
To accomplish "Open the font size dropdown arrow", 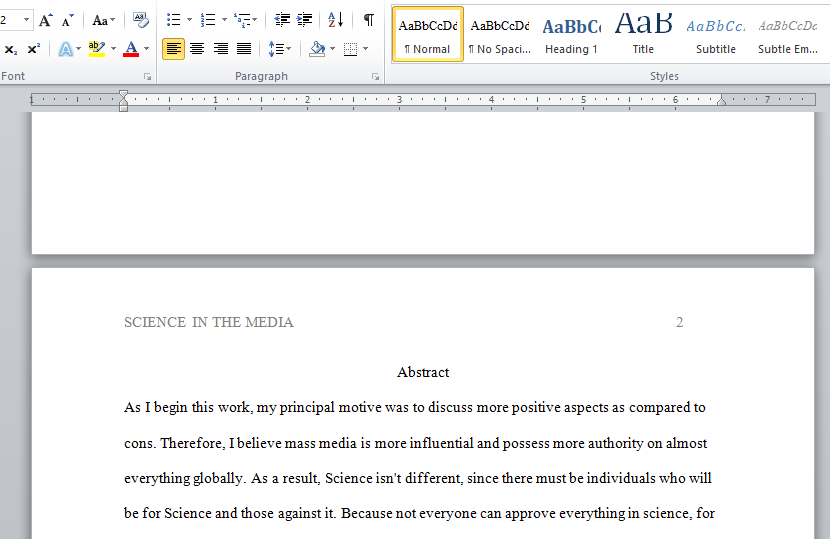I will (x=26, y=21).
